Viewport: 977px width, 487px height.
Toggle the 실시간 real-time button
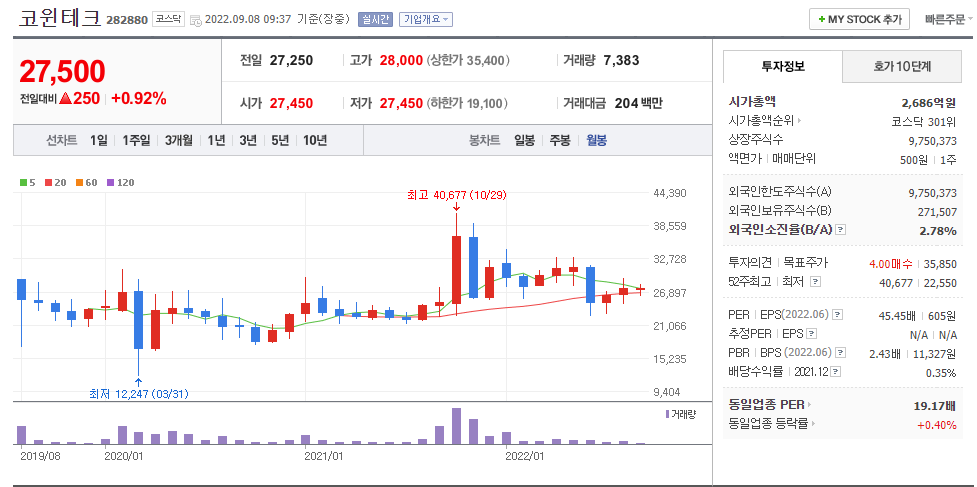(375, 19)
